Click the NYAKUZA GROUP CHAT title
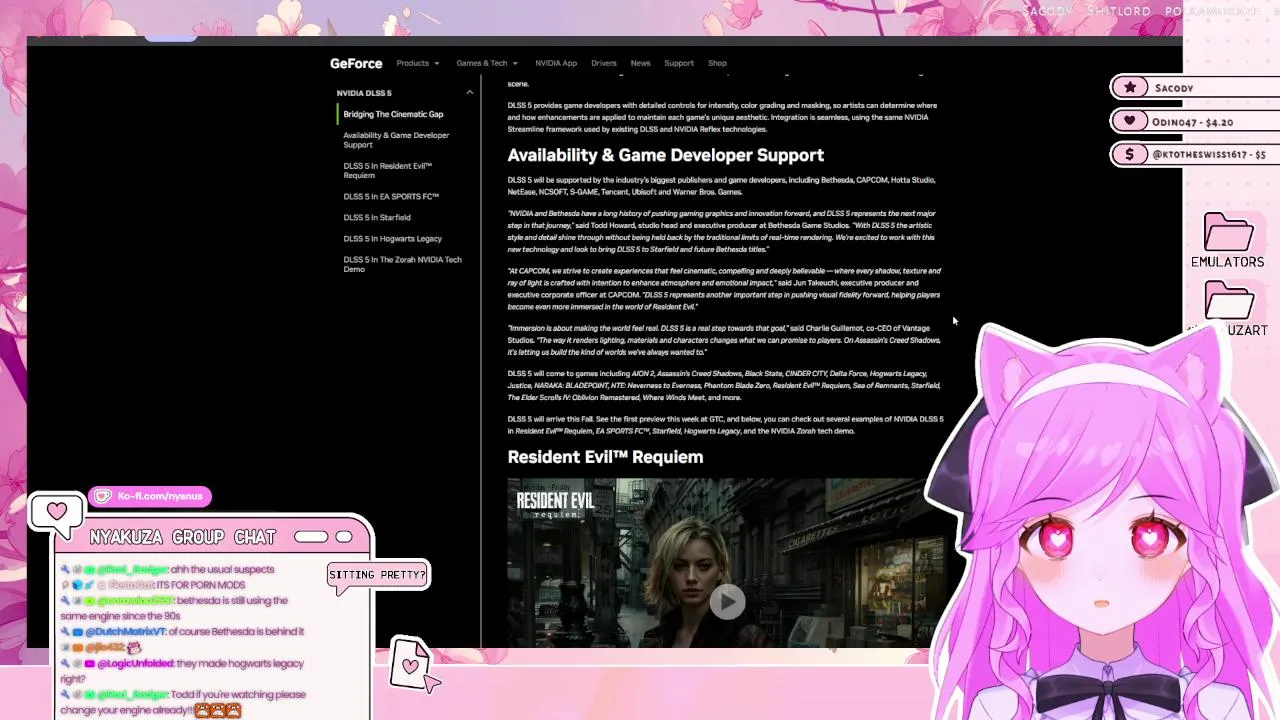The width and height of the screenshot is (1280, 720). pyautogui.click(x=182, y=538)
